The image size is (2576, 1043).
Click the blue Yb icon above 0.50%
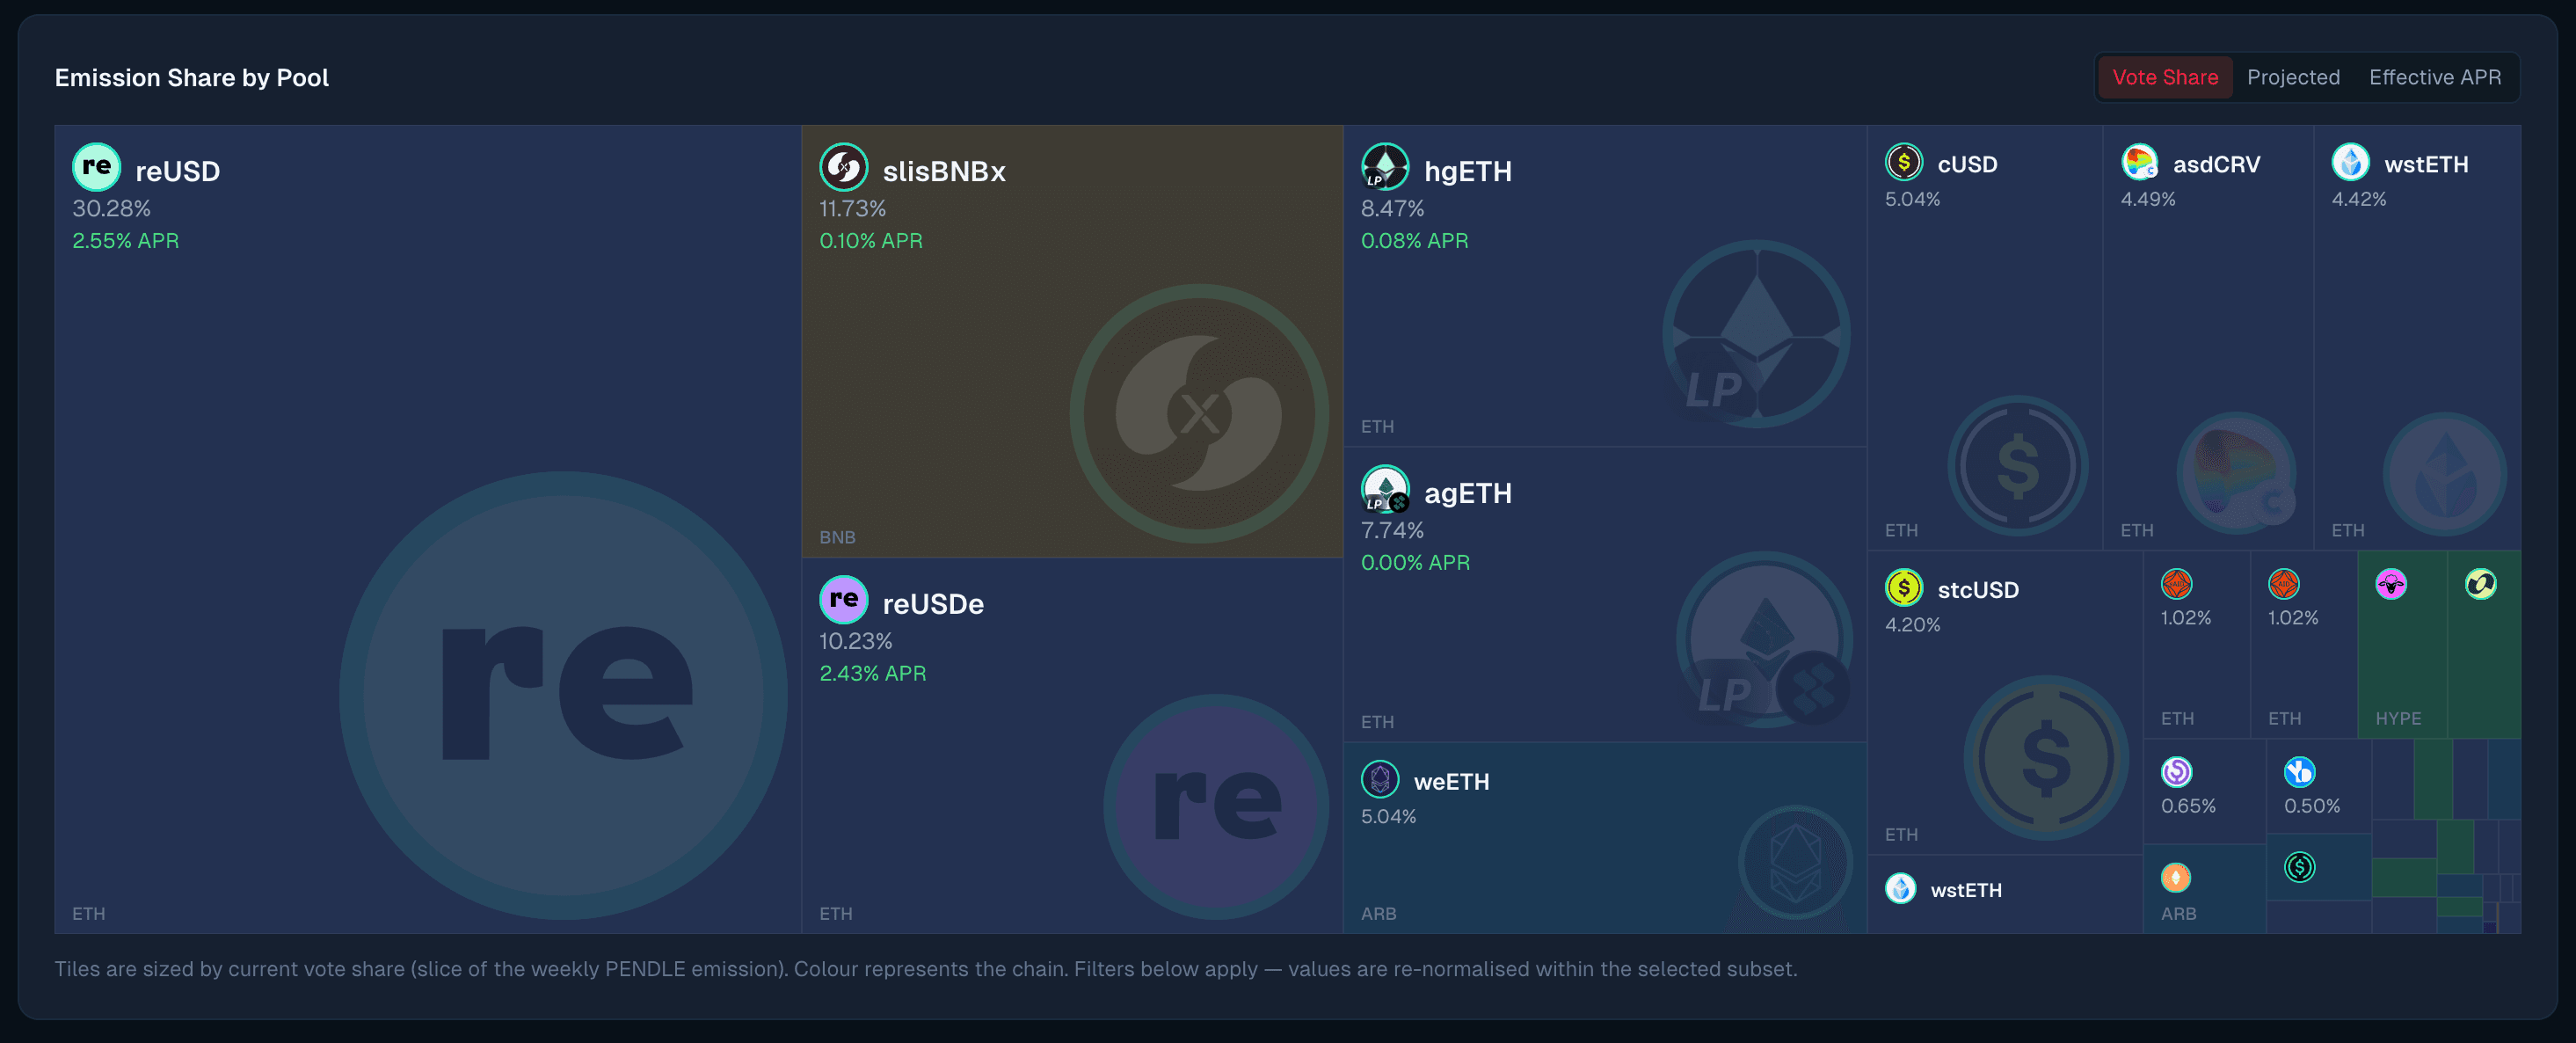pyautogui.click(x=2300, y=772)
